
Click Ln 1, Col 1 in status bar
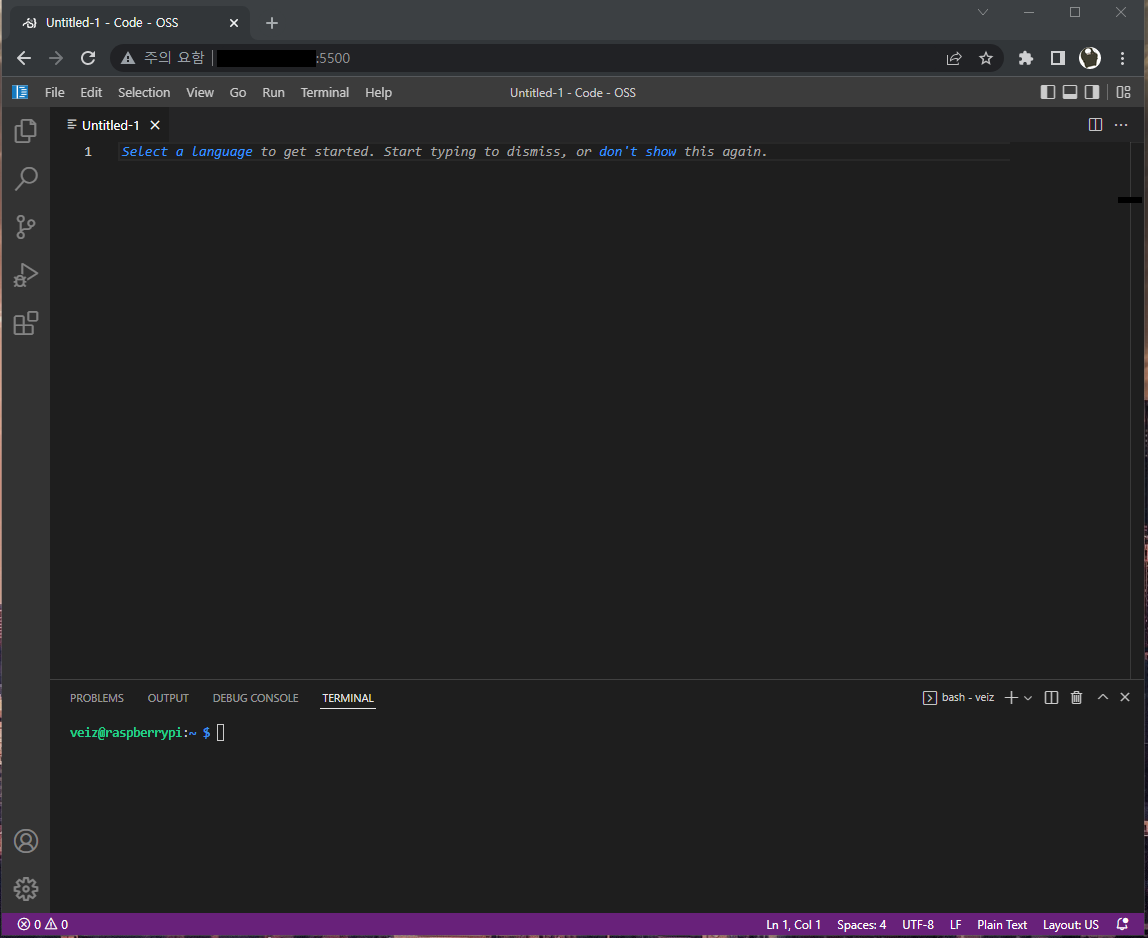pyautogui.click(x=793, y=925)
